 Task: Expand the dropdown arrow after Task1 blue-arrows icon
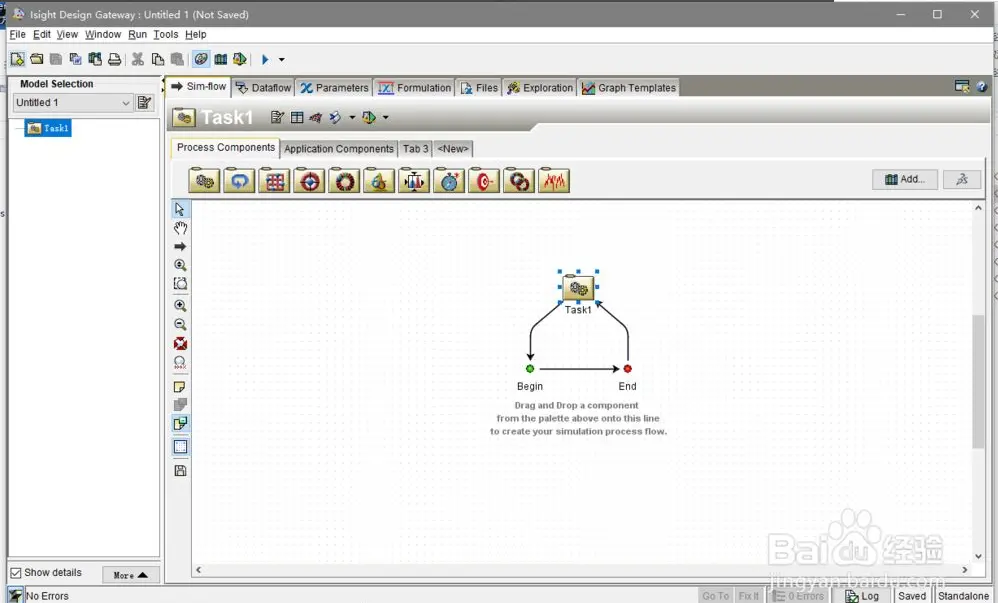point(352,117)
